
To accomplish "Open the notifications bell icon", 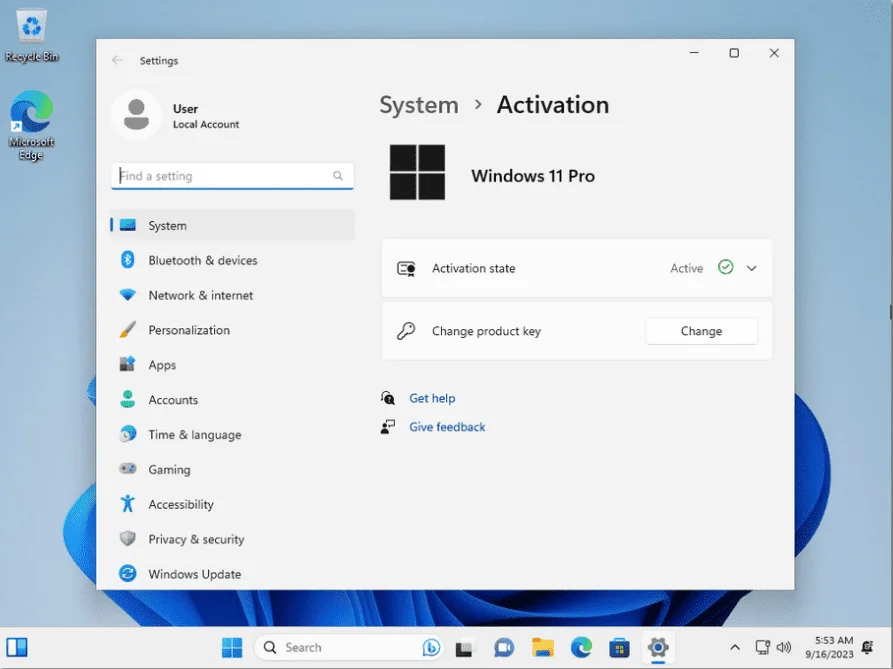I will tap(867, 647).
